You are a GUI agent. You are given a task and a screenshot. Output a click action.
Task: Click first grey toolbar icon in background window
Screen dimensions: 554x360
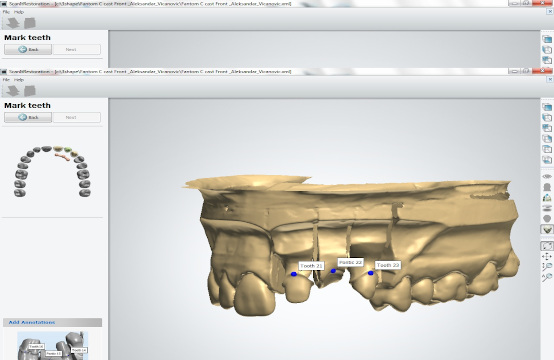(x=13, y=23)
